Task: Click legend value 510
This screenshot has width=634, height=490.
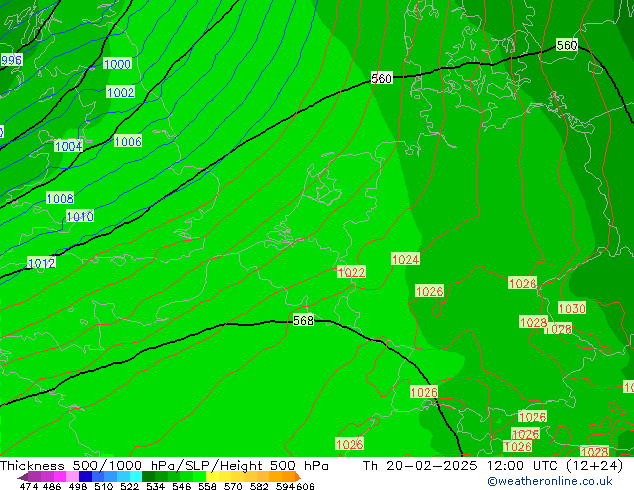Action: (x=104, y=486)
